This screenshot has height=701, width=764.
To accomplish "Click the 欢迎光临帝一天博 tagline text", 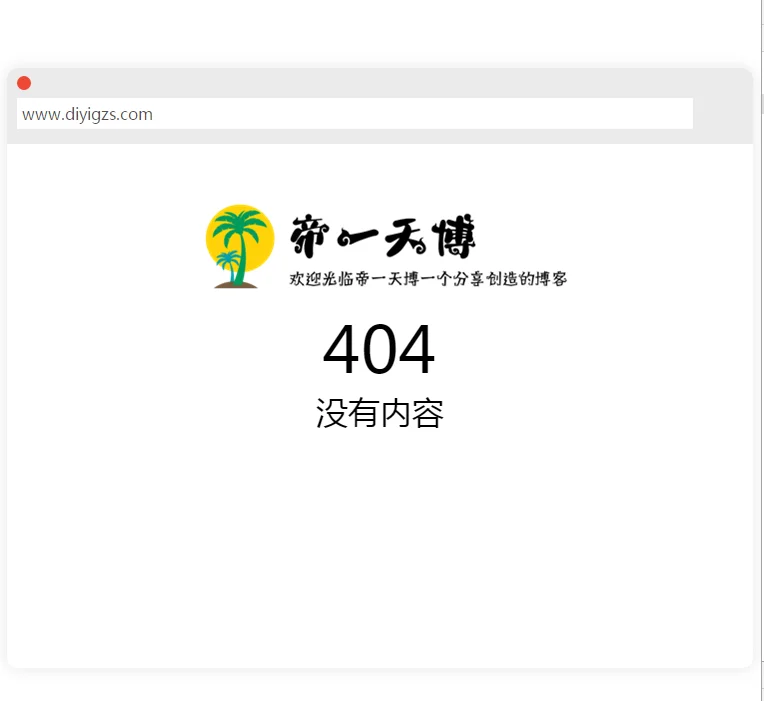I will (x=428, y=279).
